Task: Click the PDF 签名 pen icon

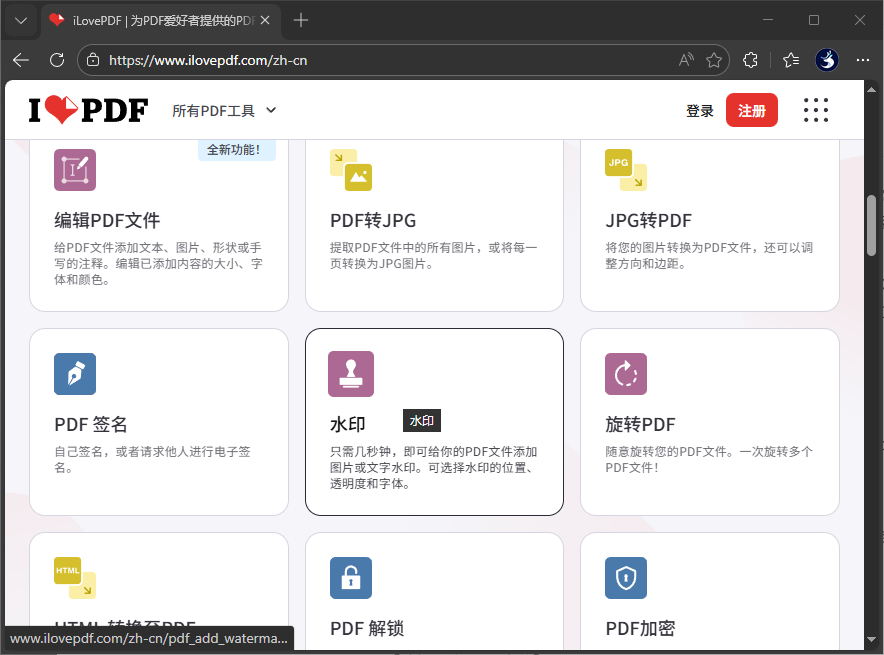Action: click(x=73, y=373)
